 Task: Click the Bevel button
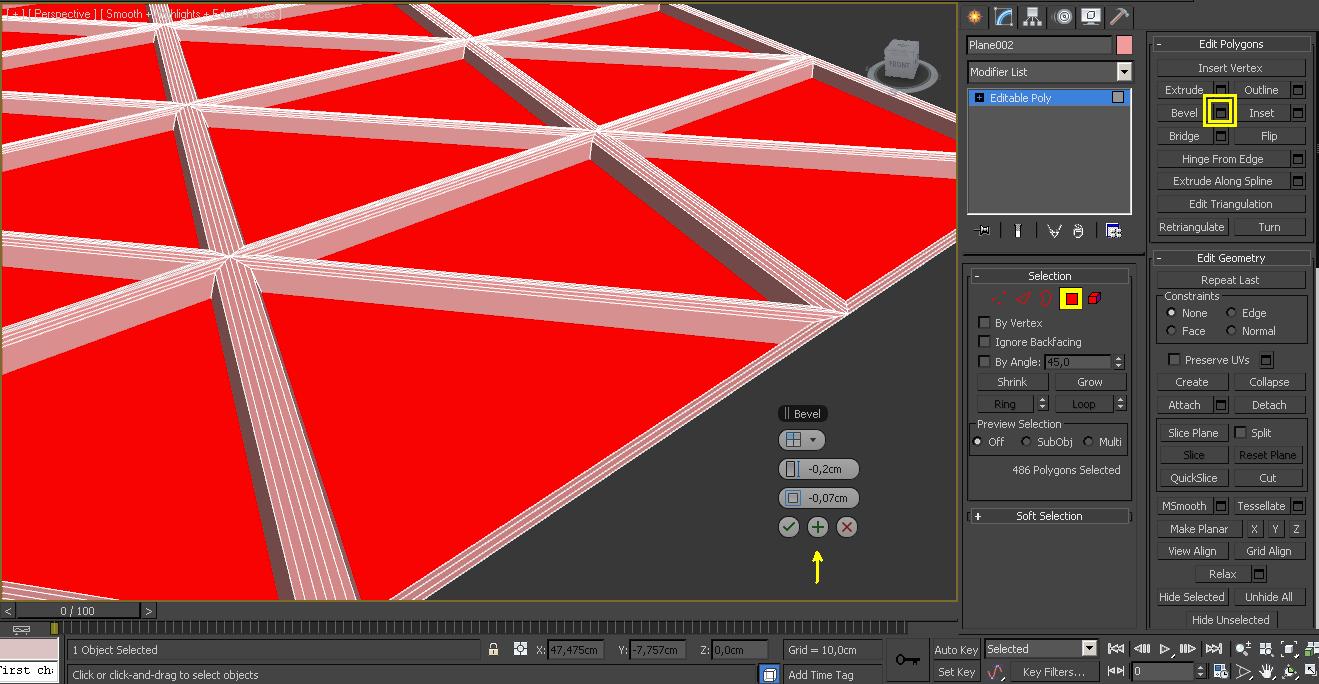click(x=1184, y=113)
